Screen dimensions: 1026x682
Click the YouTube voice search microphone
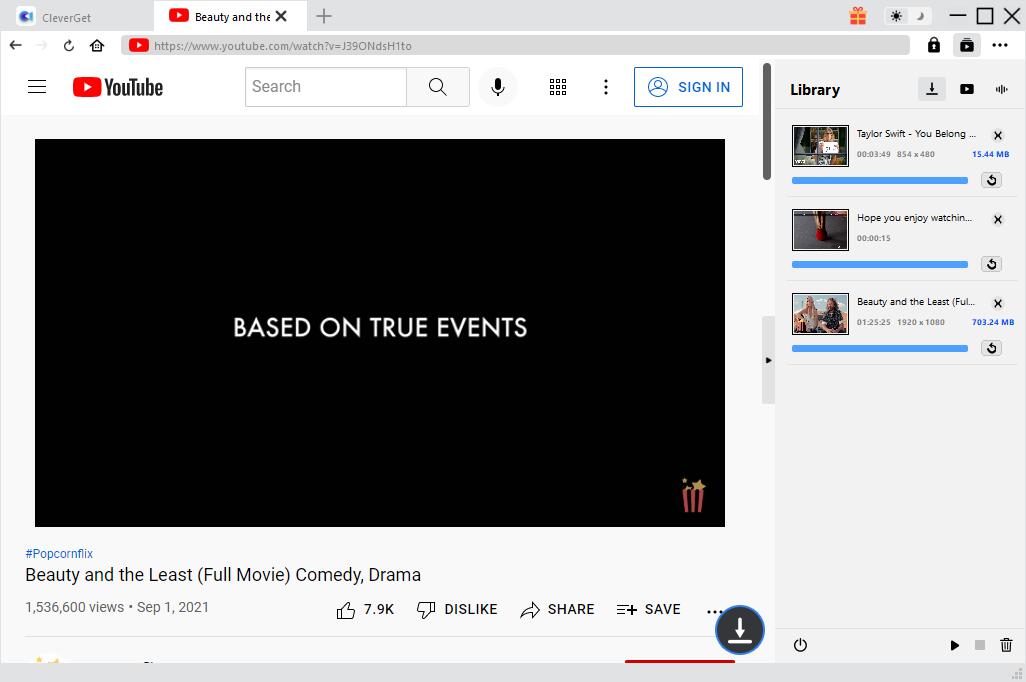[497, 87]
